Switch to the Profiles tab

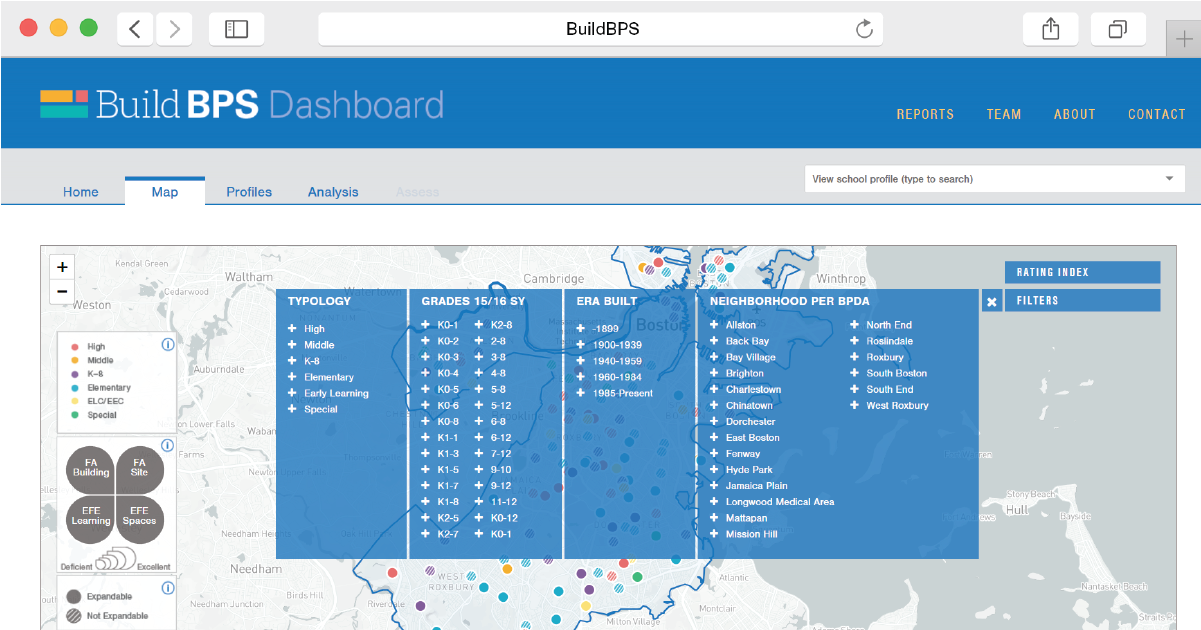tap(249, 192)
